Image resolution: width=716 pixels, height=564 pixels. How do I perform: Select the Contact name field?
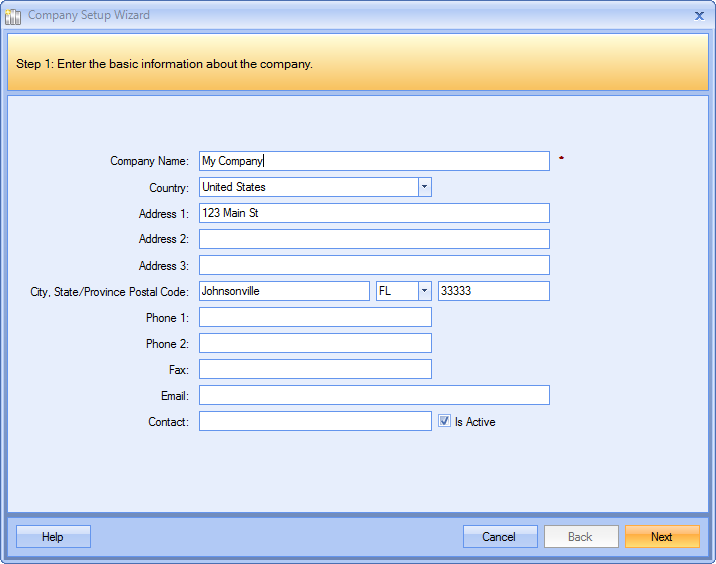tap(315, 421)
